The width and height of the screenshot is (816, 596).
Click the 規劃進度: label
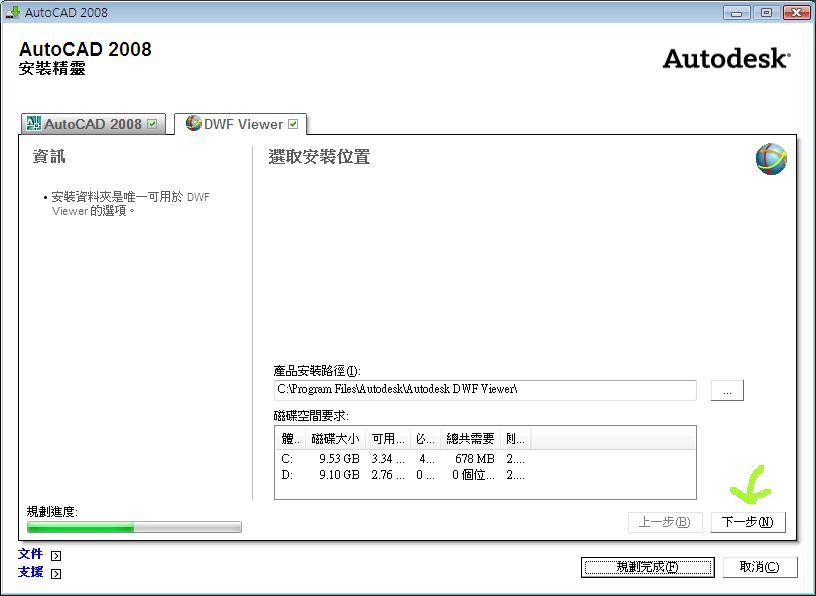(x=52, y=512)
